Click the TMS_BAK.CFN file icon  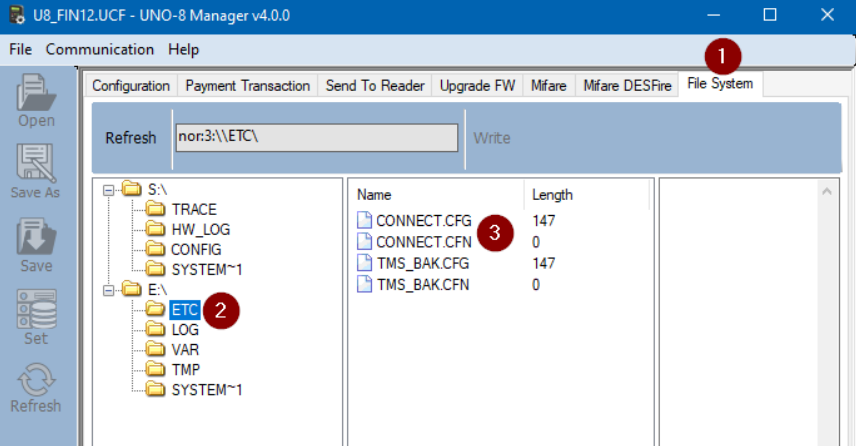pyautogui.click(x=364, y=284)
